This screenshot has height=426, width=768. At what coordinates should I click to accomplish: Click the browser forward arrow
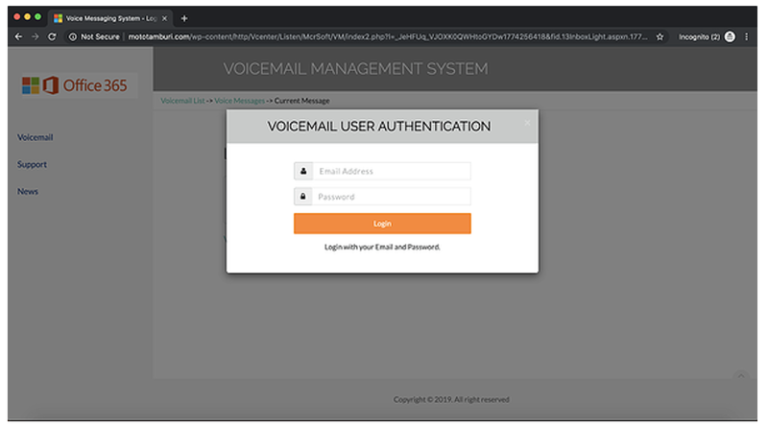coord(35,37)
